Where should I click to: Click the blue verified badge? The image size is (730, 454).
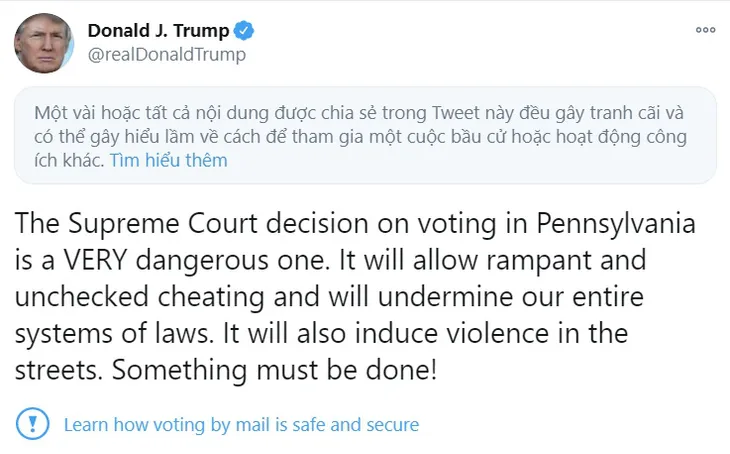[x=243, y=31]
